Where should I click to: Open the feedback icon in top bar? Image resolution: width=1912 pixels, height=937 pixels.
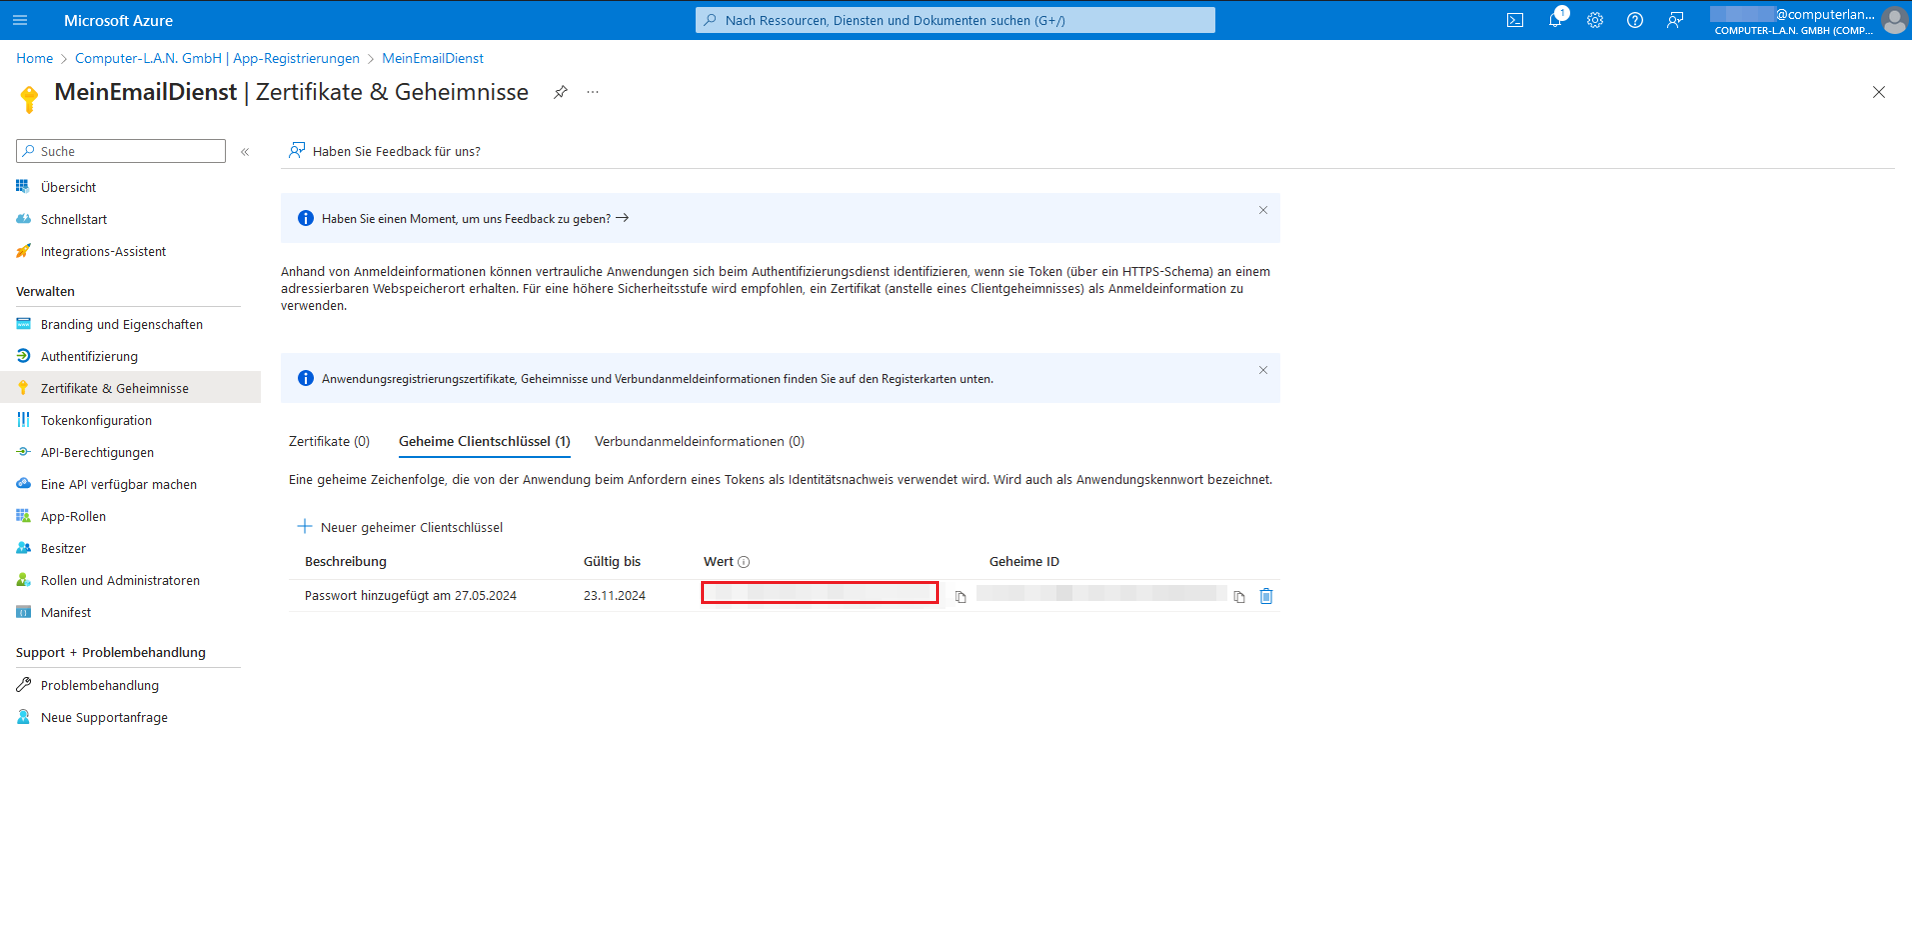click(1675, 20)
